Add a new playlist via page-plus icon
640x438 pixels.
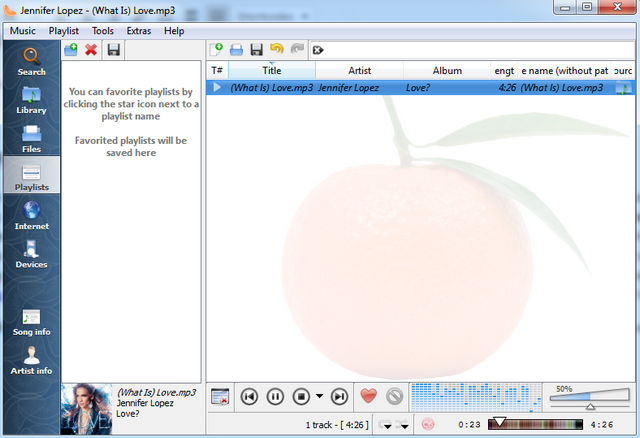coord(216,50)
